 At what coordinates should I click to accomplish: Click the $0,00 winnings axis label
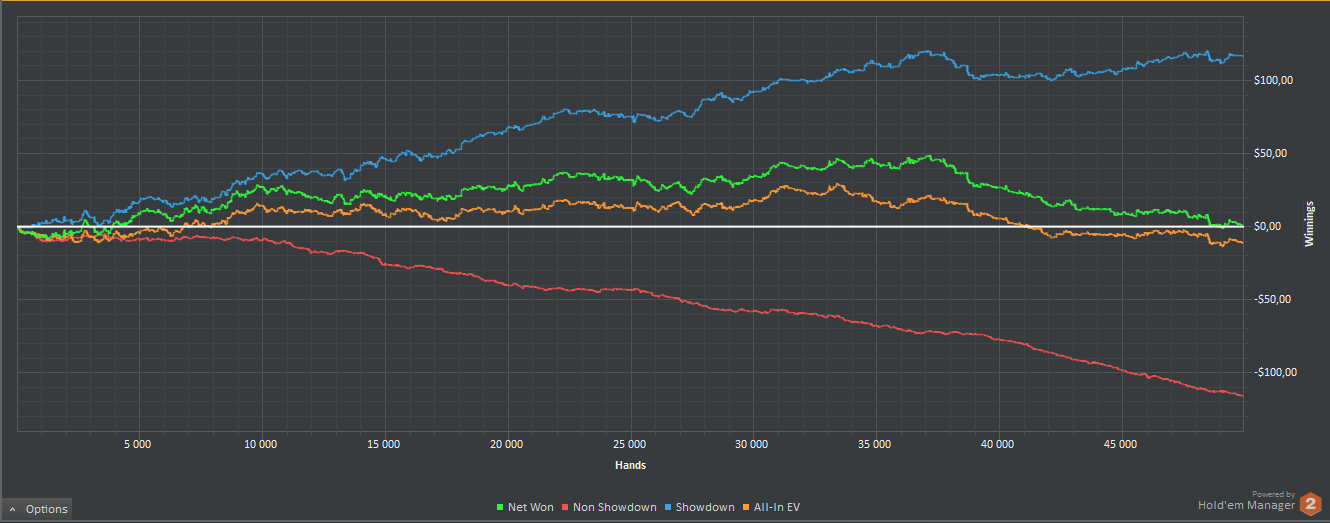[x=1267, y=226]
